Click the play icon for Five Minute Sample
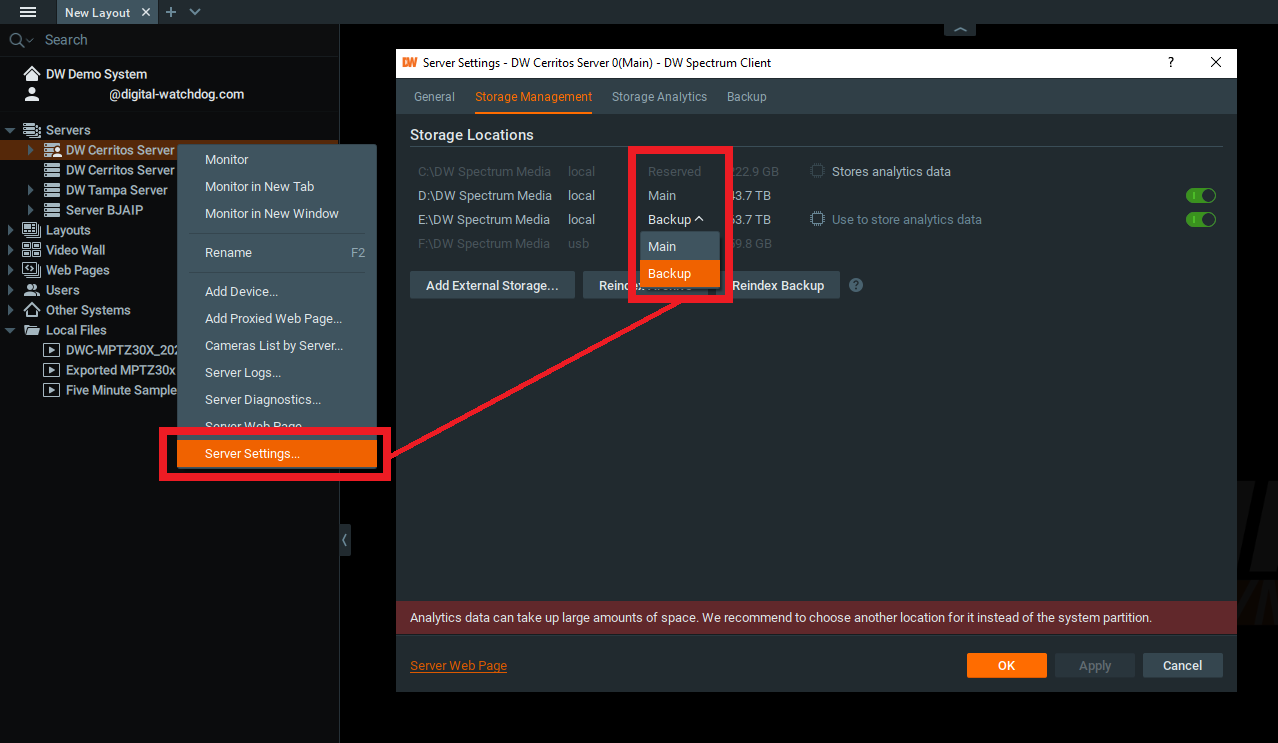This screenshot has height=743, width=1278. [51, 390]
